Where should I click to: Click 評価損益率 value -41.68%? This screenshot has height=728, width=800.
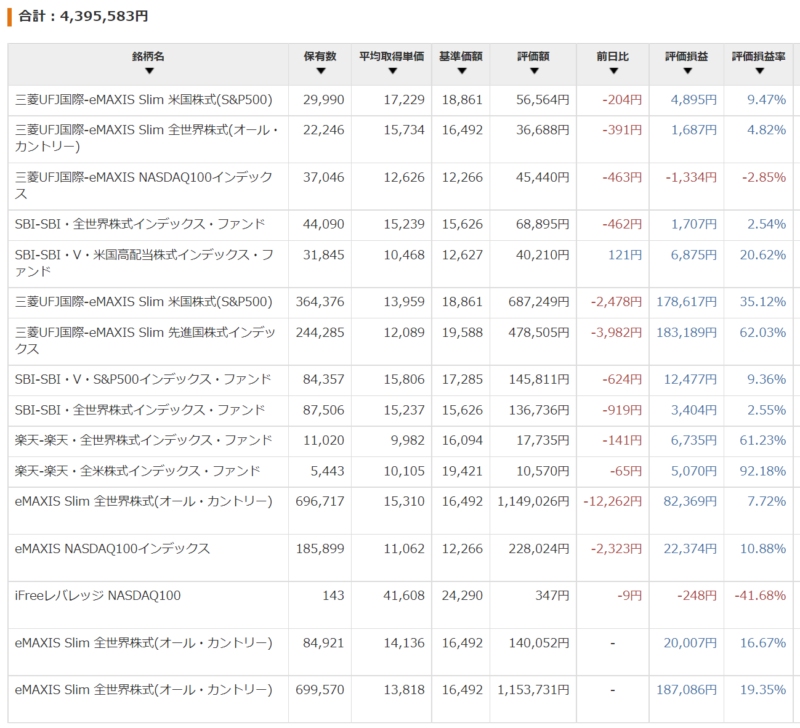coord(760,596)
